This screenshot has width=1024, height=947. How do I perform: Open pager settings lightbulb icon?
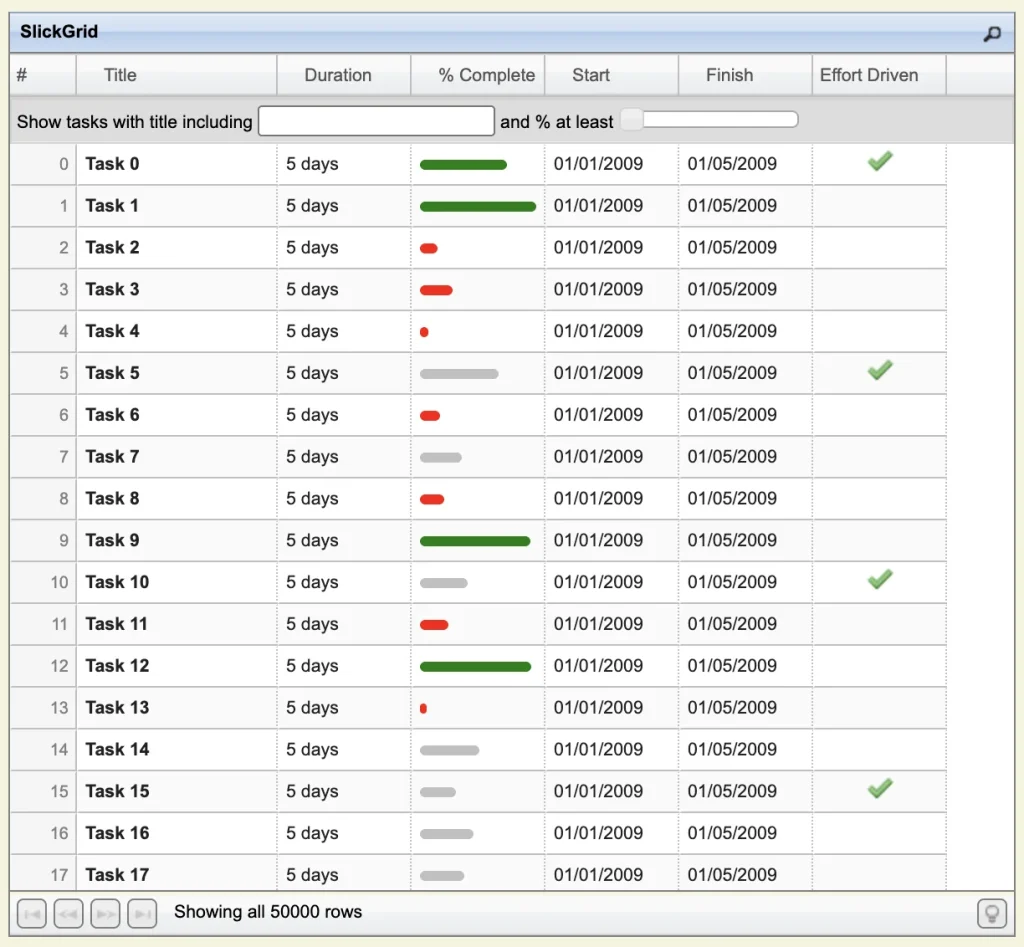(991, 913)
